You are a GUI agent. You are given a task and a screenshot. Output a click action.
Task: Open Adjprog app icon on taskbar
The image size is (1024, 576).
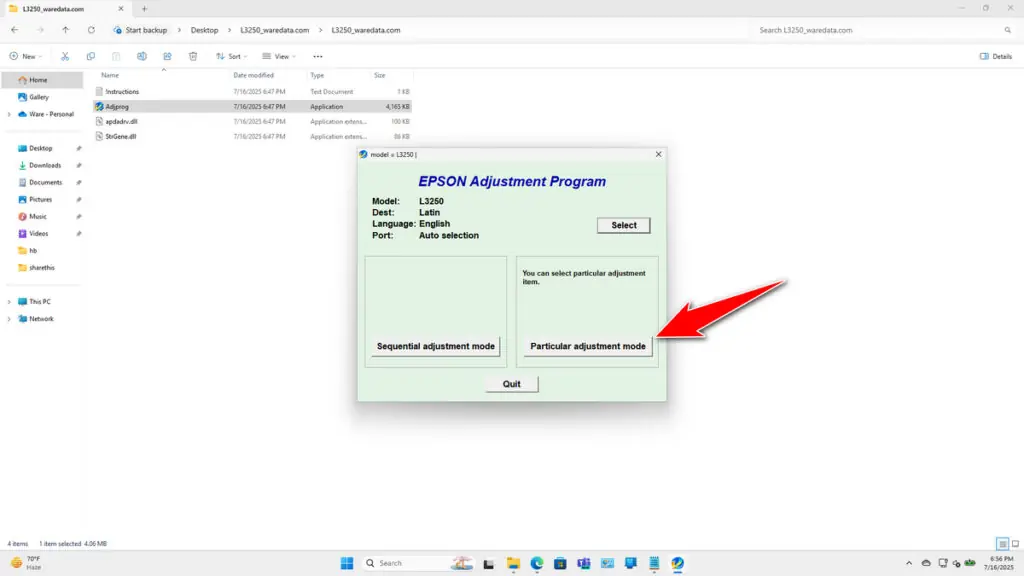pos(677,563)
